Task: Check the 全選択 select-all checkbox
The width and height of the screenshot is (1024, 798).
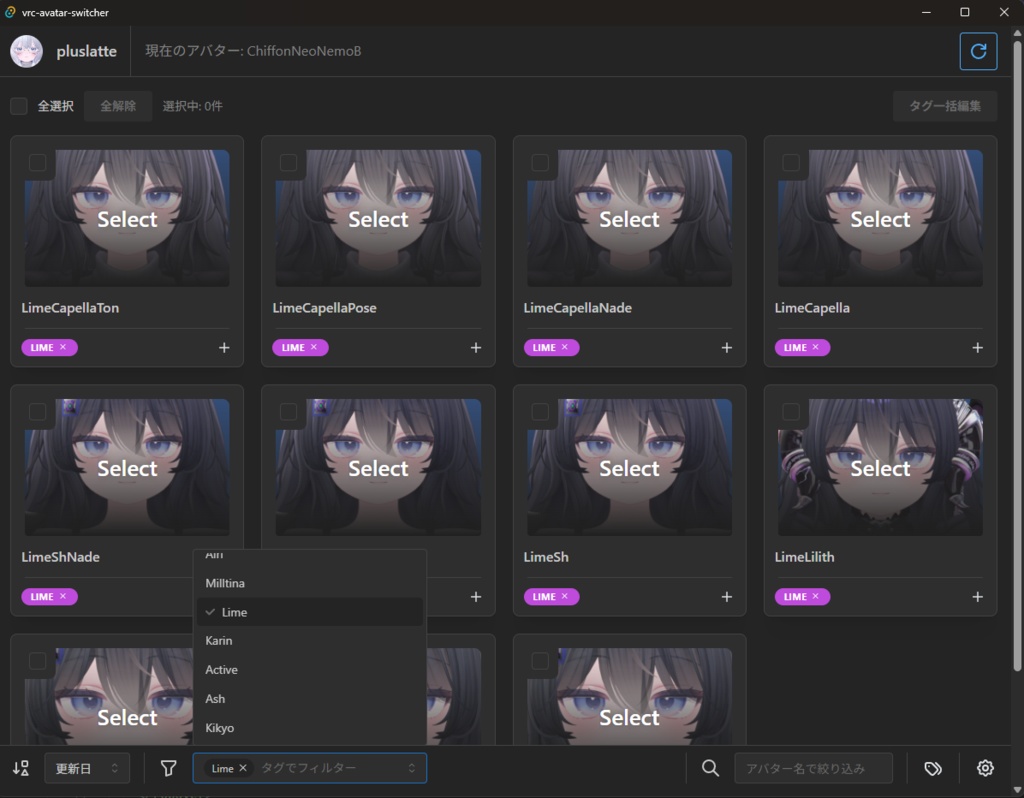Action: [18, 105]
